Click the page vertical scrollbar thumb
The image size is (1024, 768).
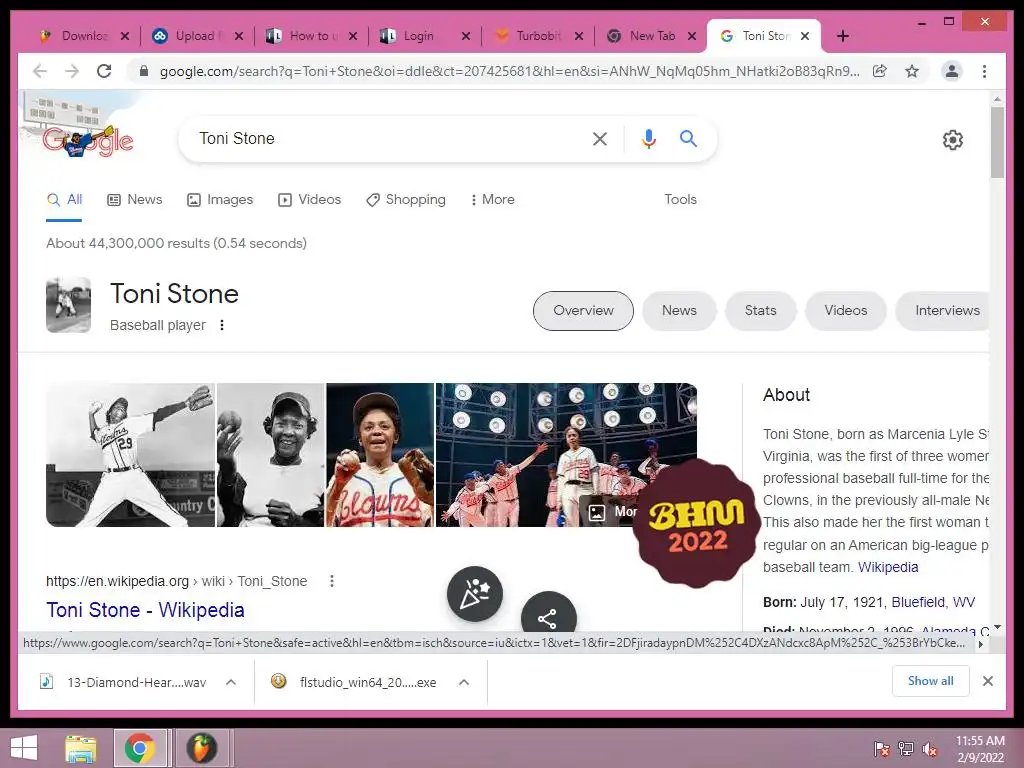tap(997, 142)
